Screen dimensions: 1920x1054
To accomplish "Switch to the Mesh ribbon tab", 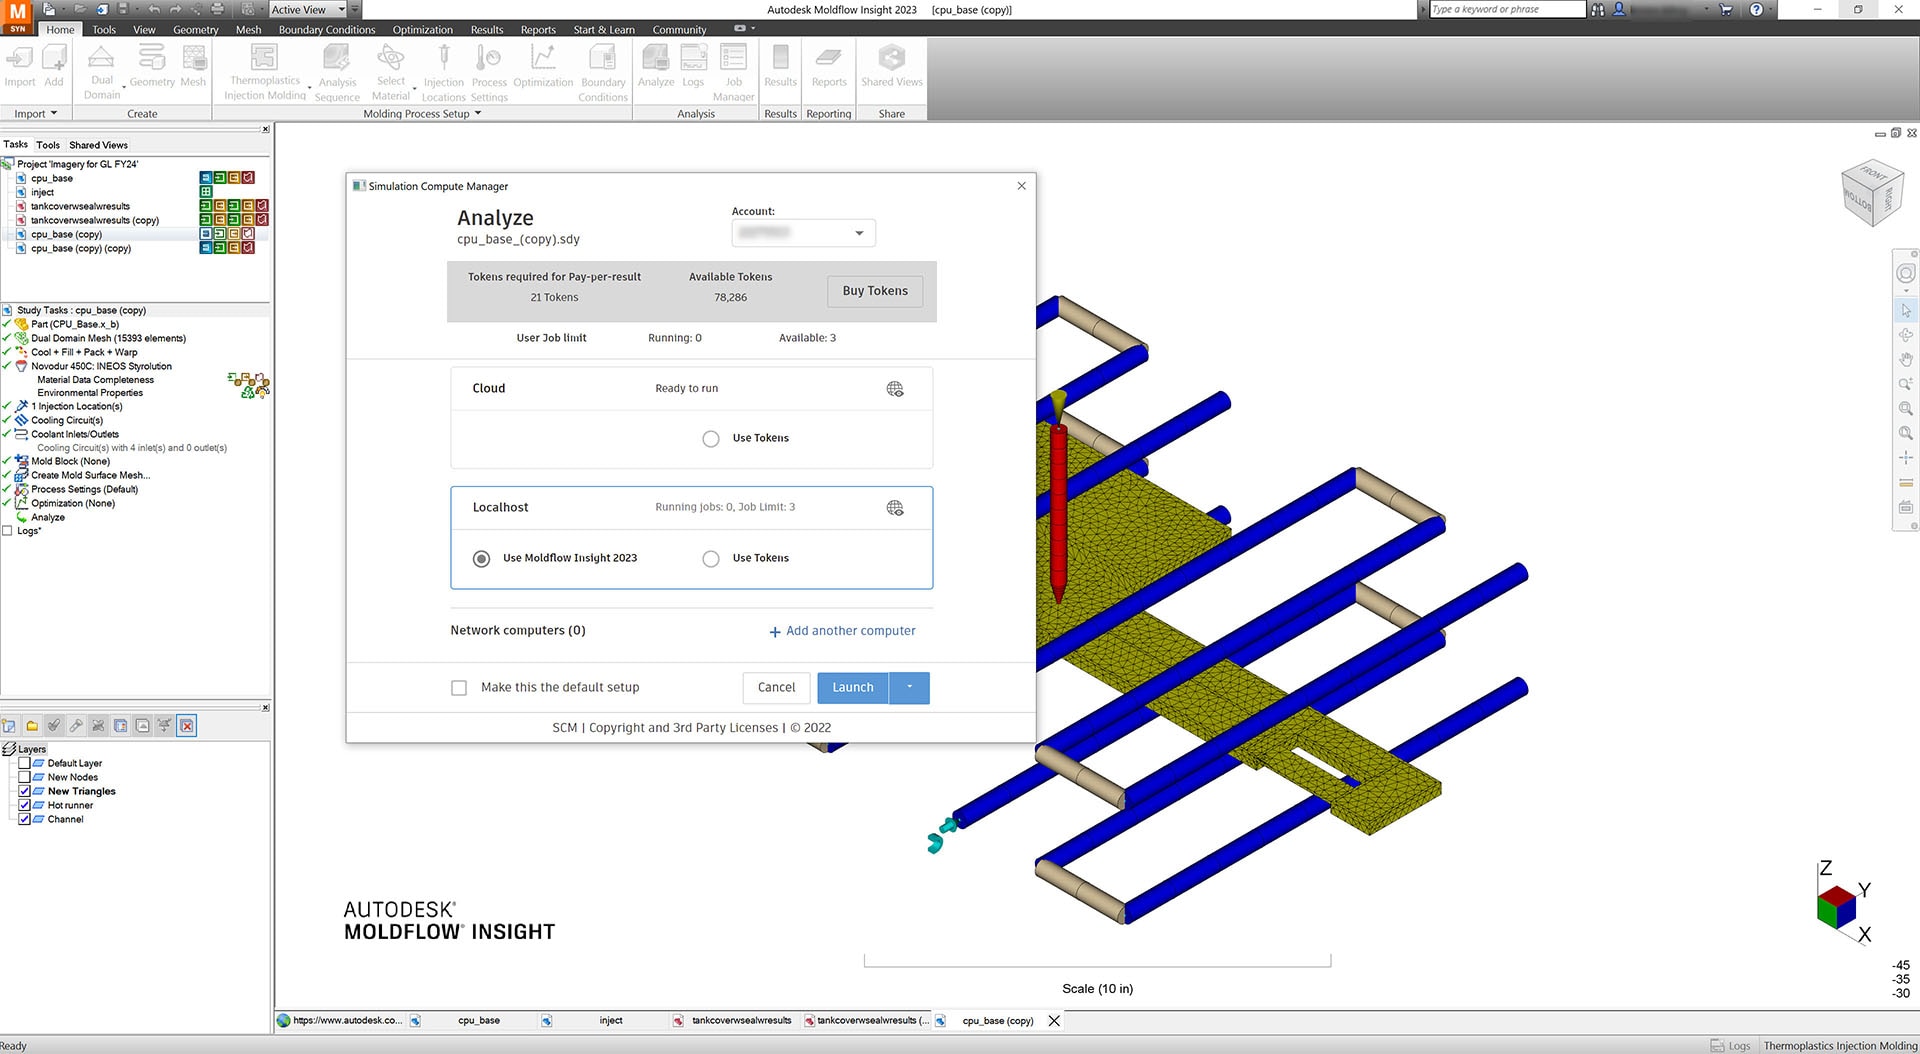I will (x=248, y=30).
